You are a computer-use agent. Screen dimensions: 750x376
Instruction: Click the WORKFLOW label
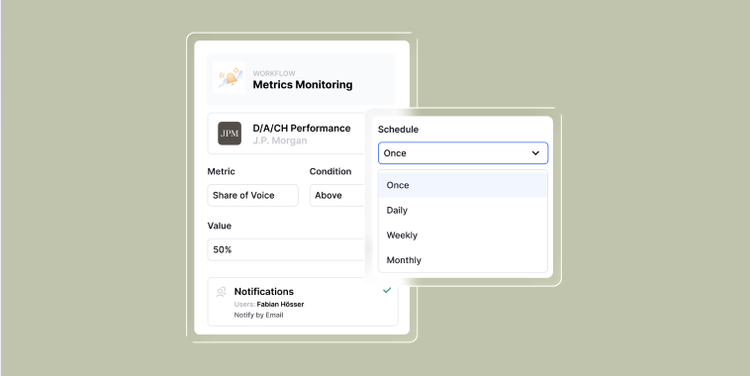coord(274,73)
